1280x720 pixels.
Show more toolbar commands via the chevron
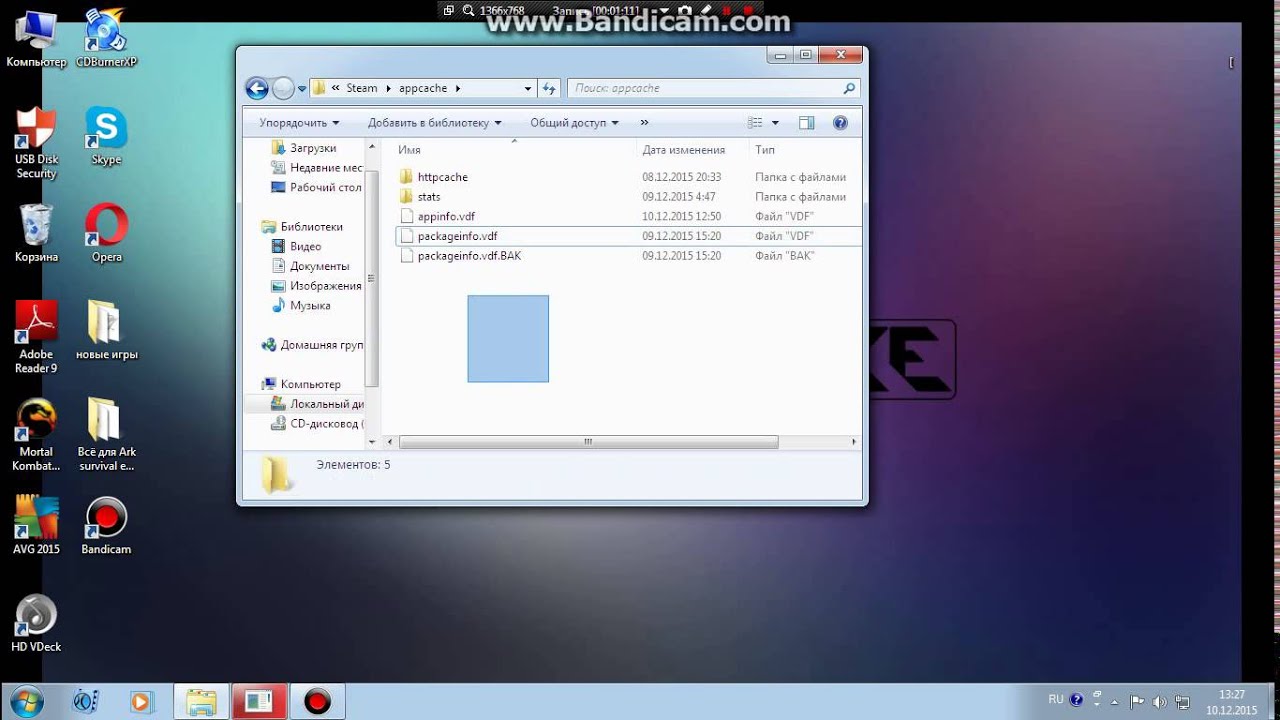coord(644,123)
